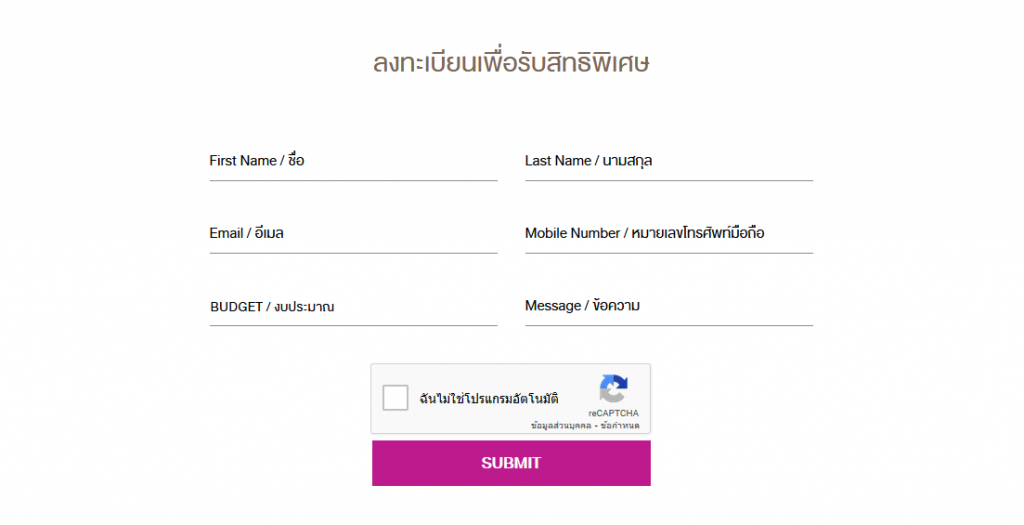Open the 'ข้อมูลส่วนบุคคล' privacy link
Viewport: 1024px width, 525px height.
pyautogui.click(x=561, y=426)
